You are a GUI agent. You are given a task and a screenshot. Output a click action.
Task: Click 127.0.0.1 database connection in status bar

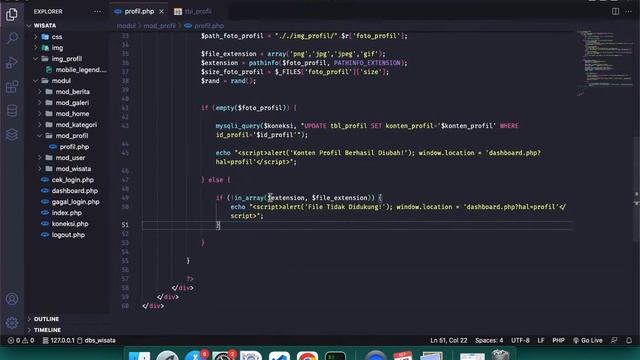click(59, 340)
